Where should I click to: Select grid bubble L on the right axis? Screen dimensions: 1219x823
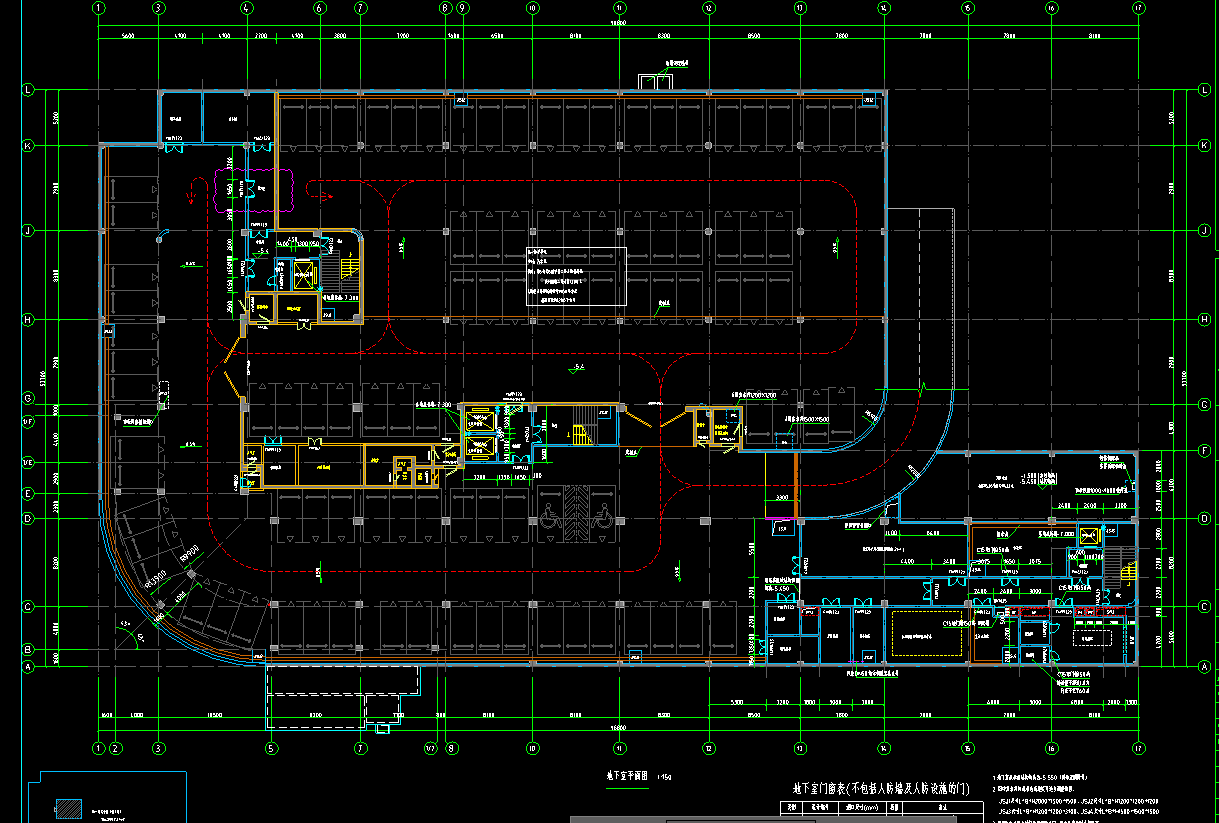[x=1204, y=90]
